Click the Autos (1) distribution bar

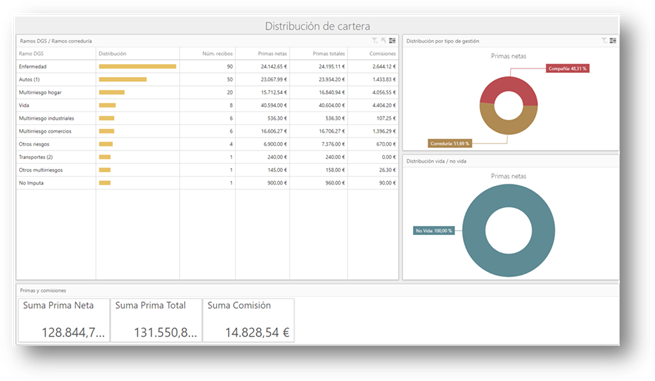123,79
